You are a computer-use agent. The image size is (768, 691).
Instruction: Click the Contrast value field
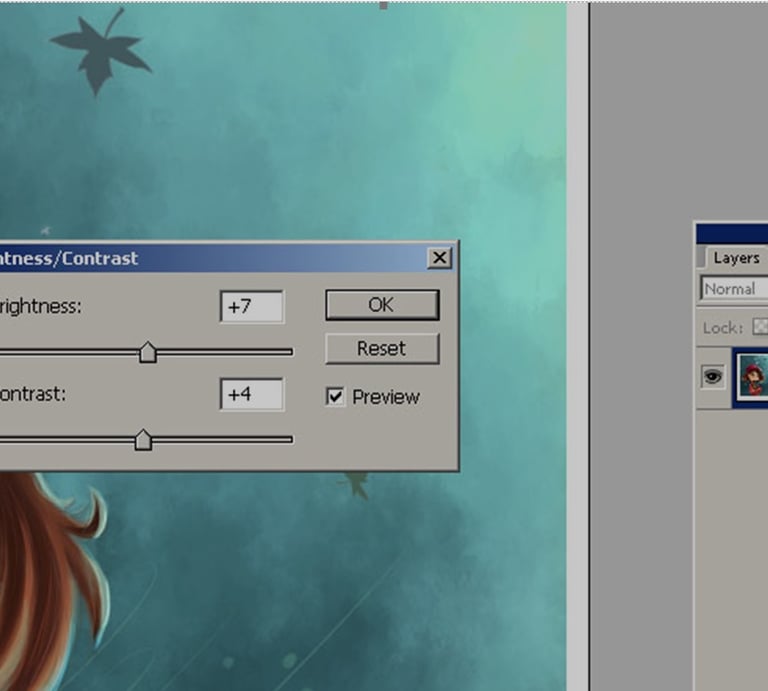tap(252, 394)
